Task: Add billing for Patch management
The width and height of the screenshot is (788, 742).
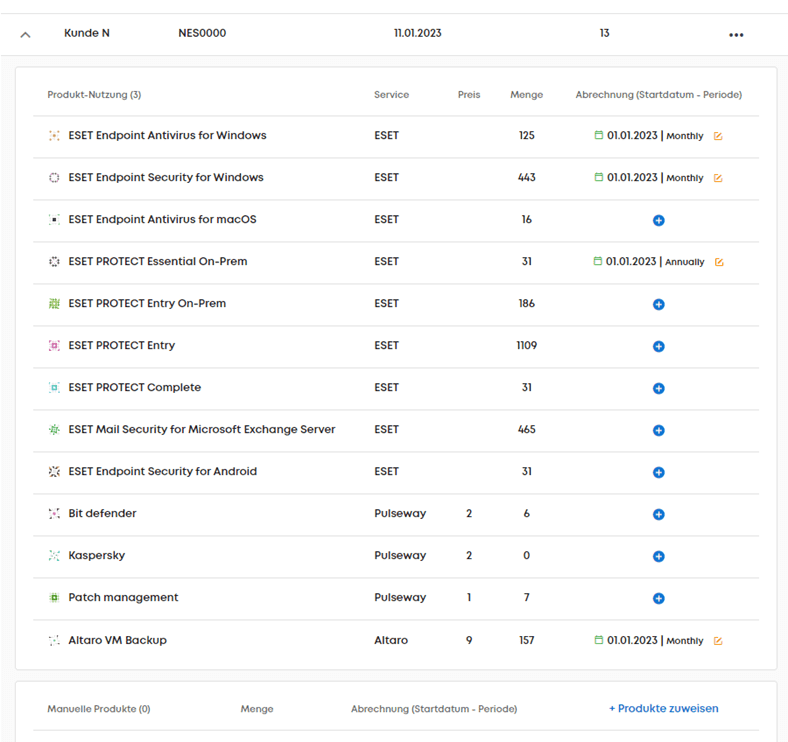Action: pos(658,598)
